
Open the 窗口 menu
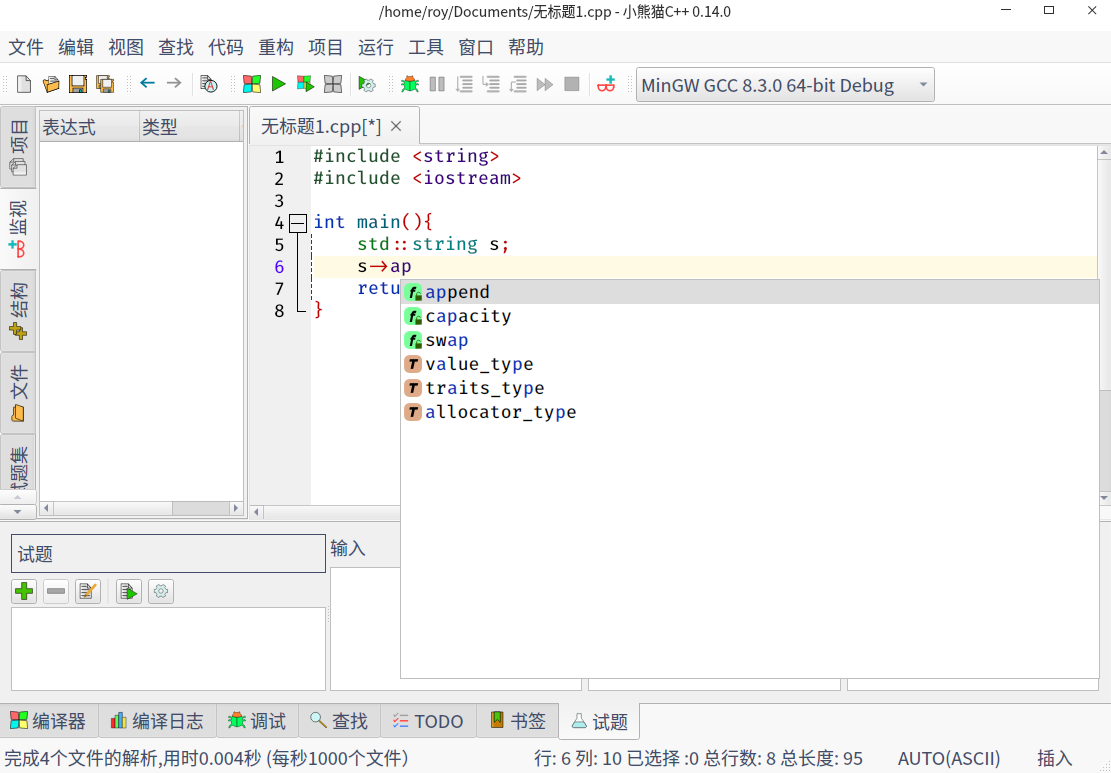(x=476, y=47)
